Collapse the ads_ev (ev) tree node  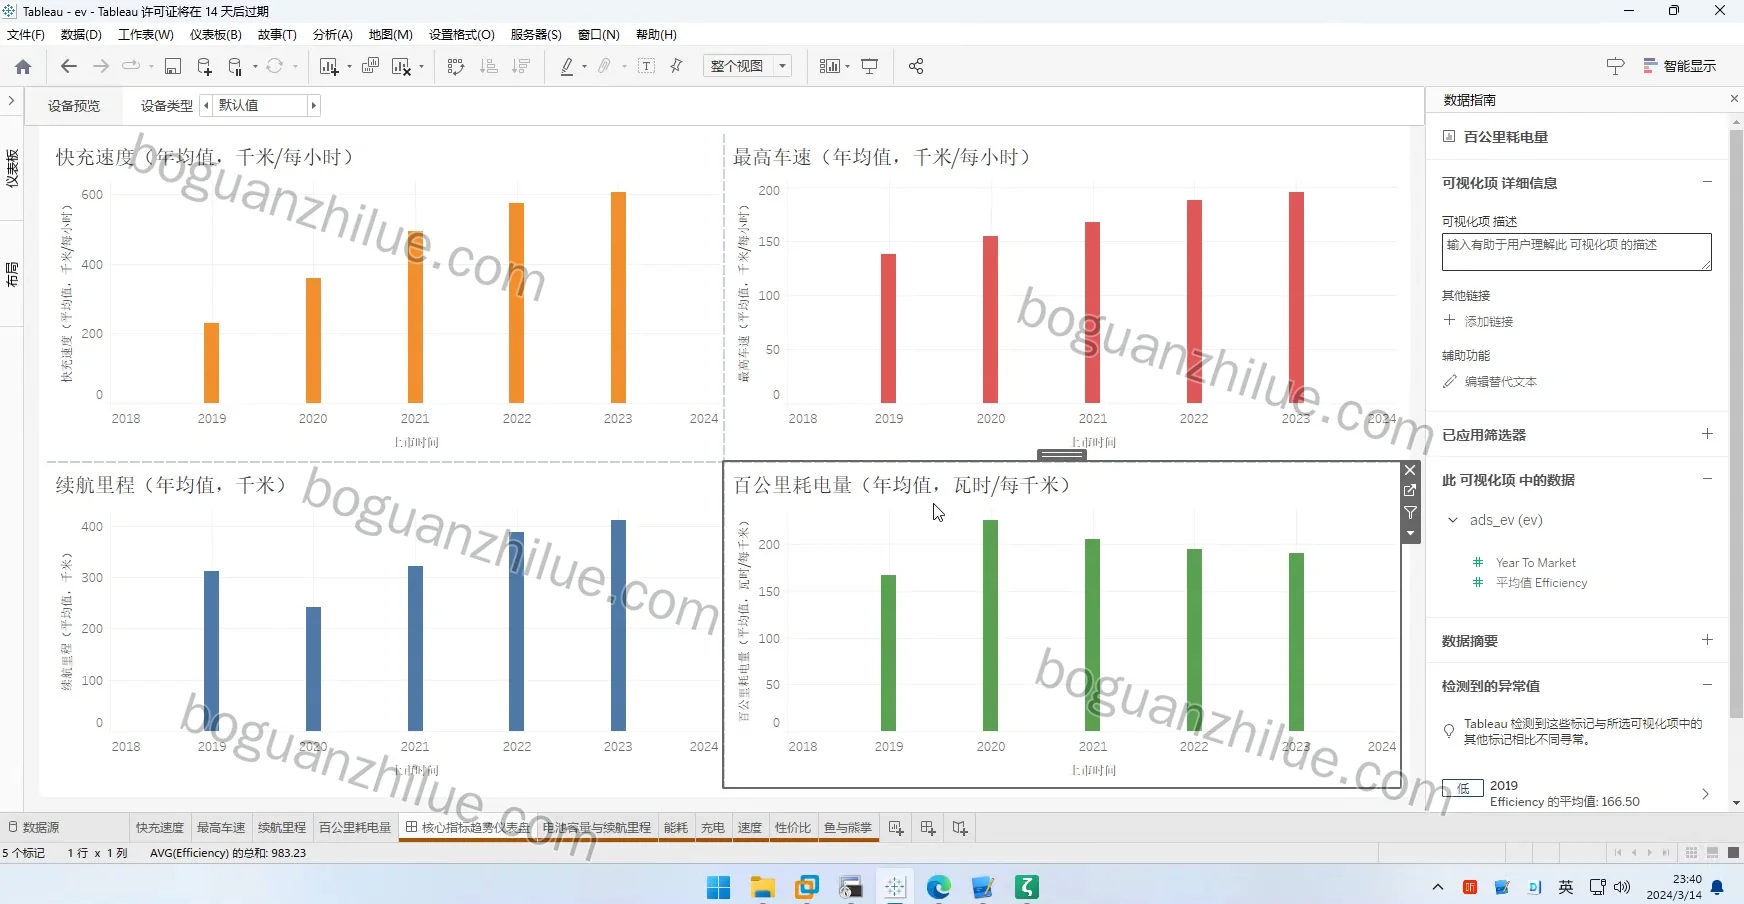(x=1453, y=520)
